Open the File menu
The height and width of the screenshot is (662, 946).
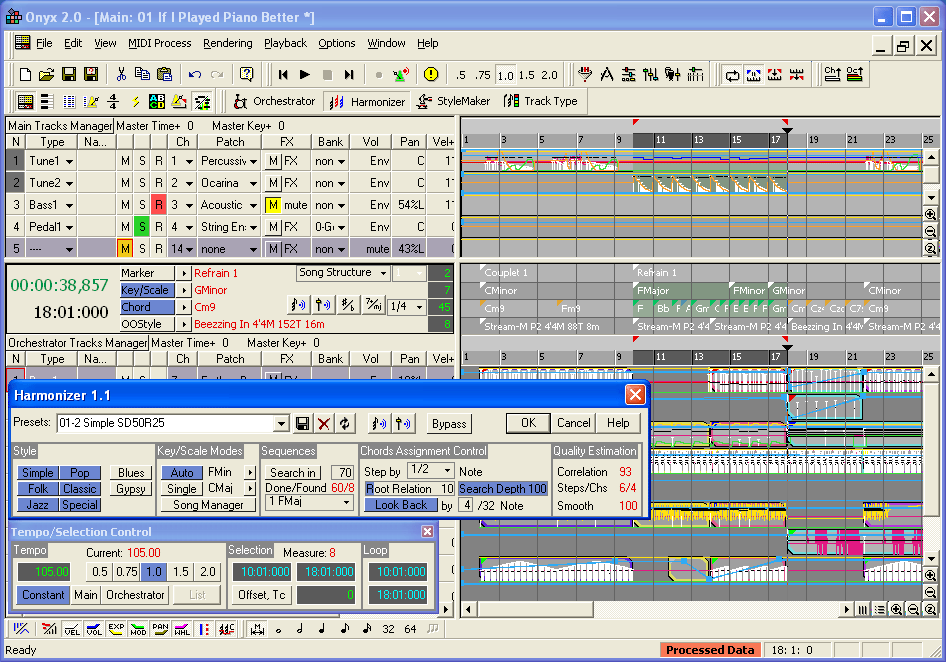click(44, 43)
